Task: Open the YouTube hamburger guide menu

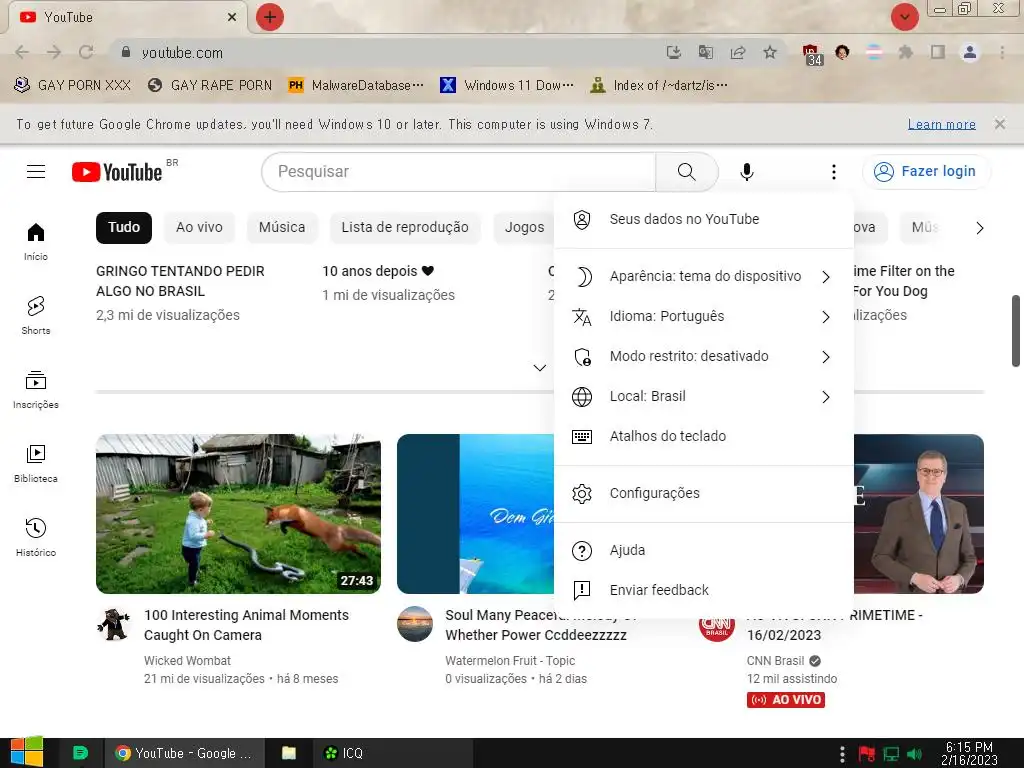Action: pos(36,172)
